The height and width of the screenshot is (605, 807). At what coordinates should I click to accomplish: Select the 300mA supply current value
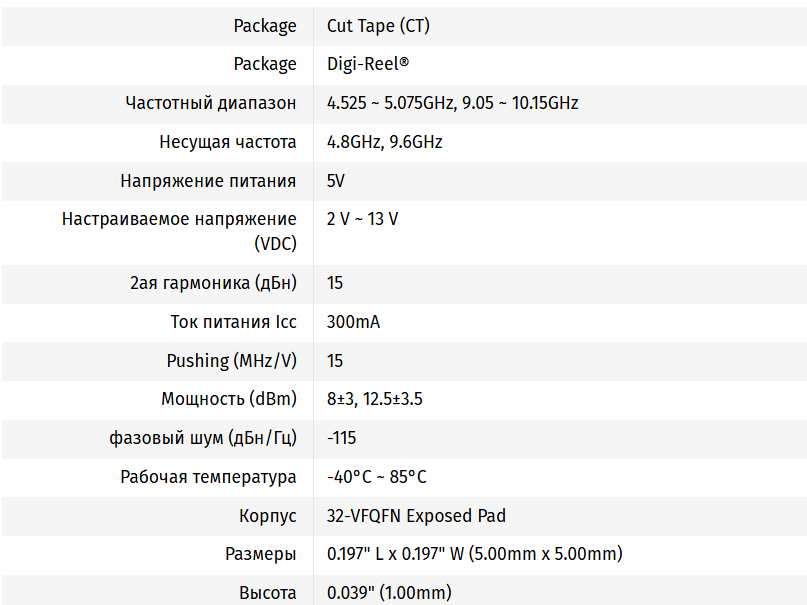point(354,322)
